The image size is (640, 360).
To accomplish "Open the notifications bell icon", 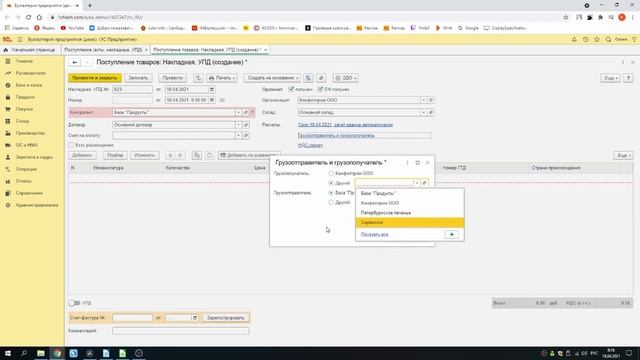I will pos(574,40).
